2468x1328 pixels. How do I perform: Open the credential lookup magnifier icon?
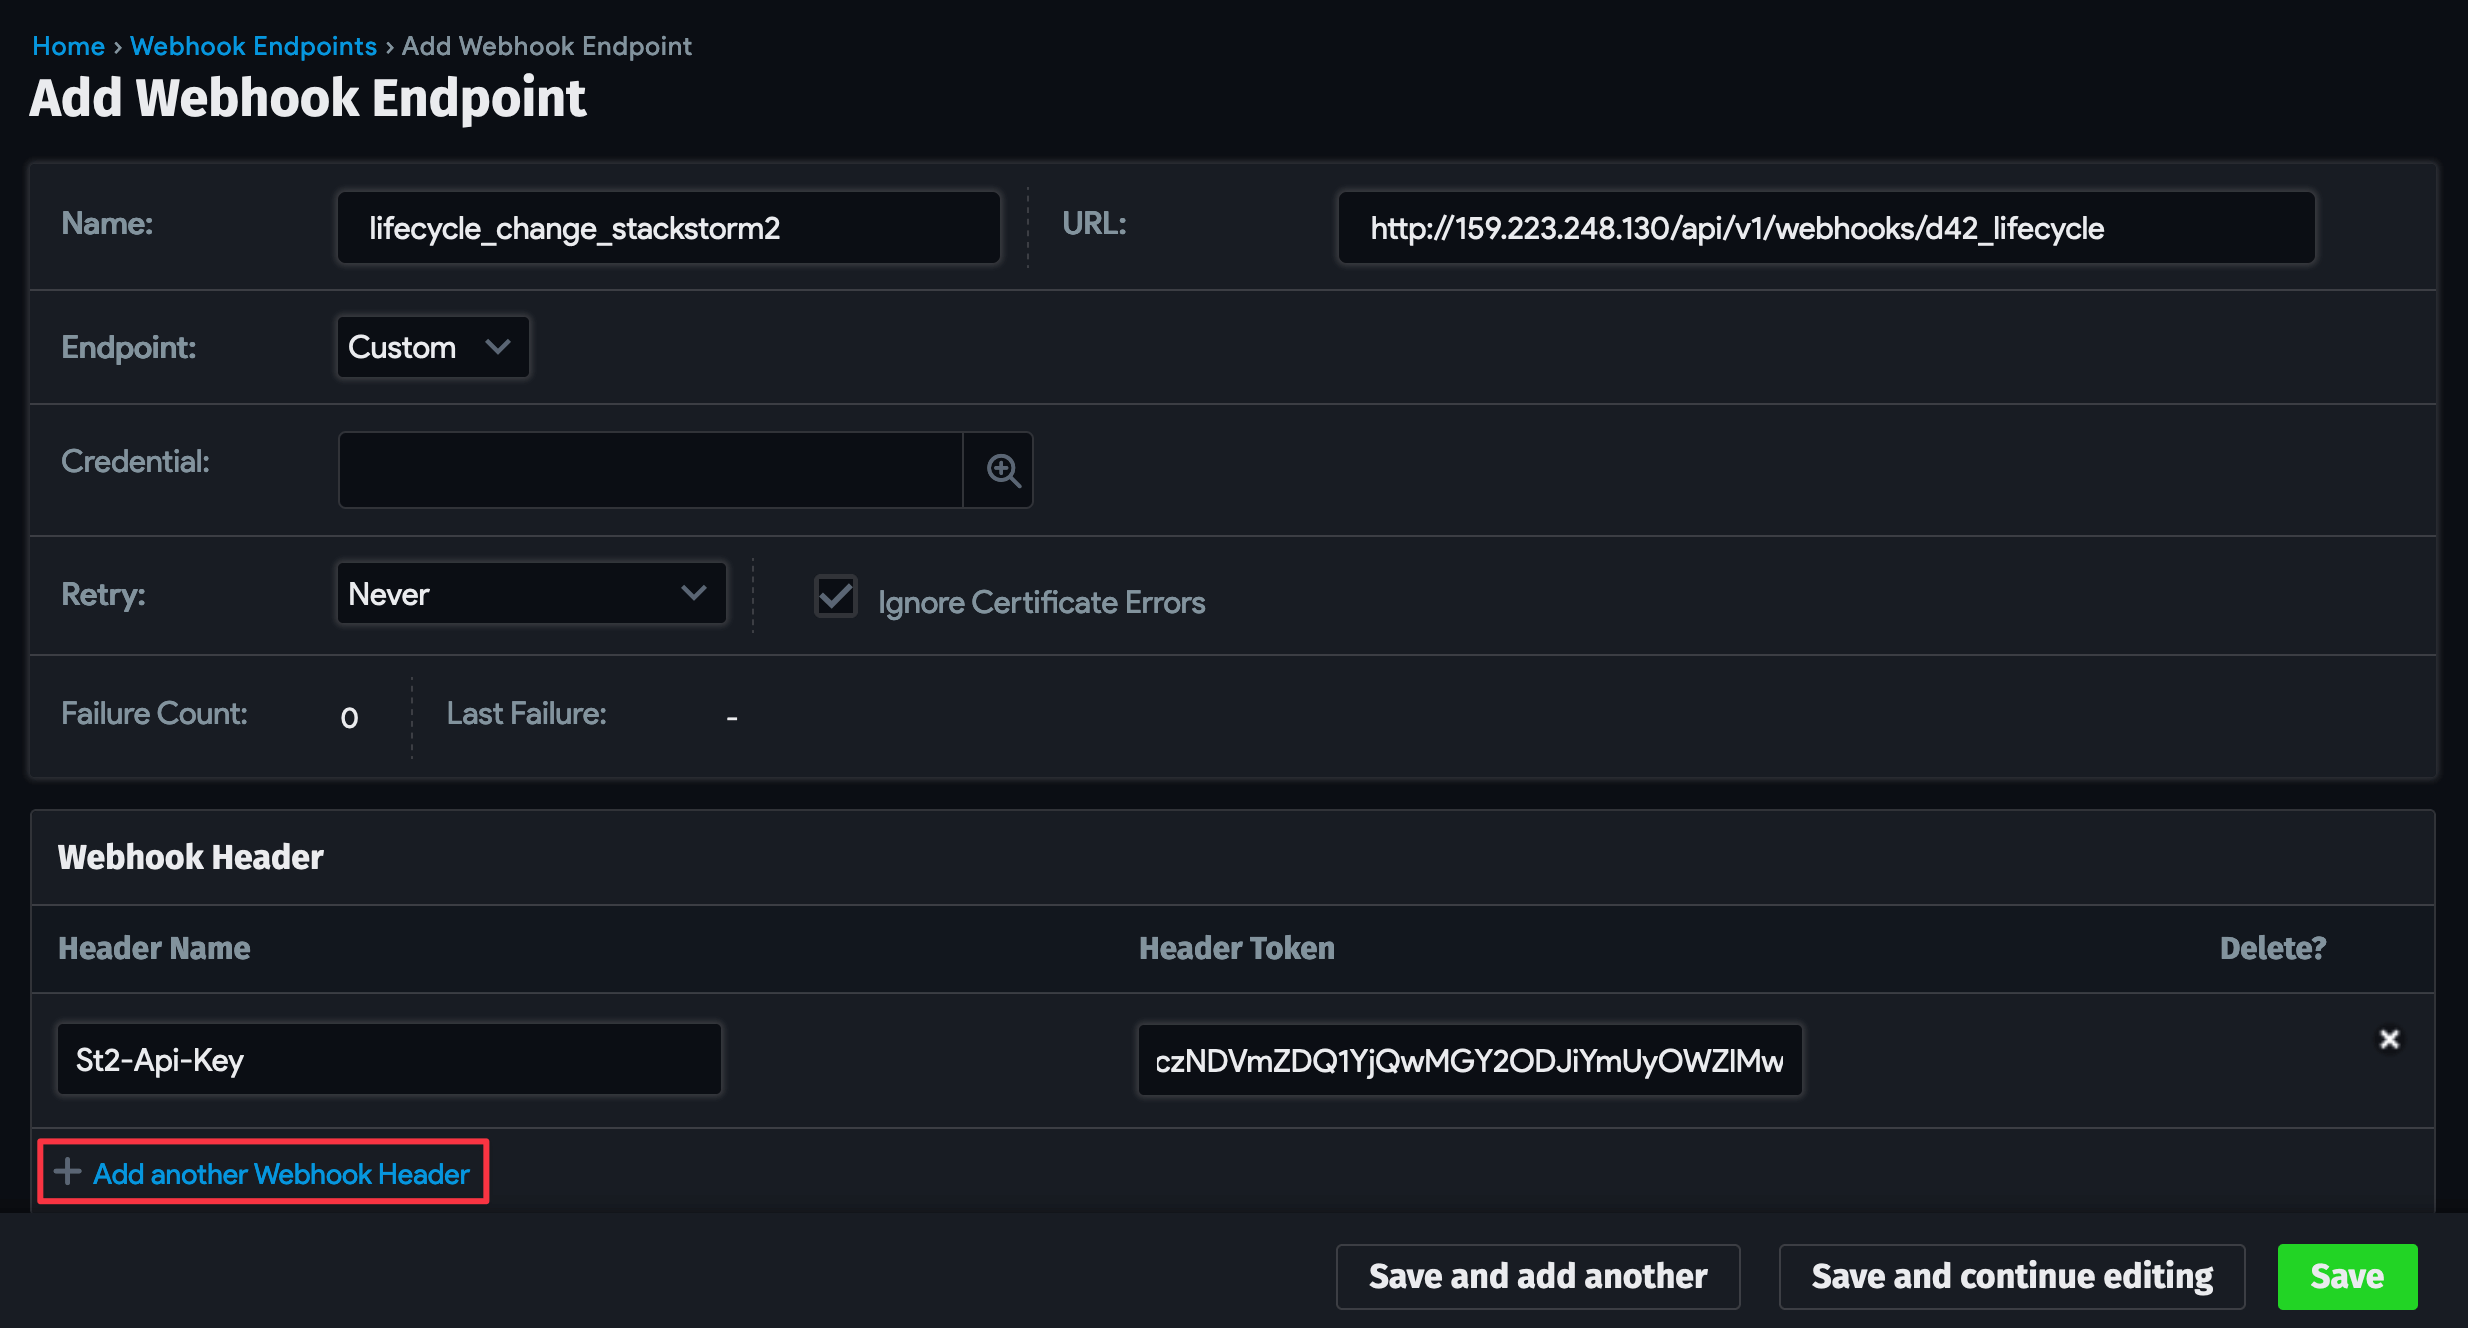coord(998,469)
